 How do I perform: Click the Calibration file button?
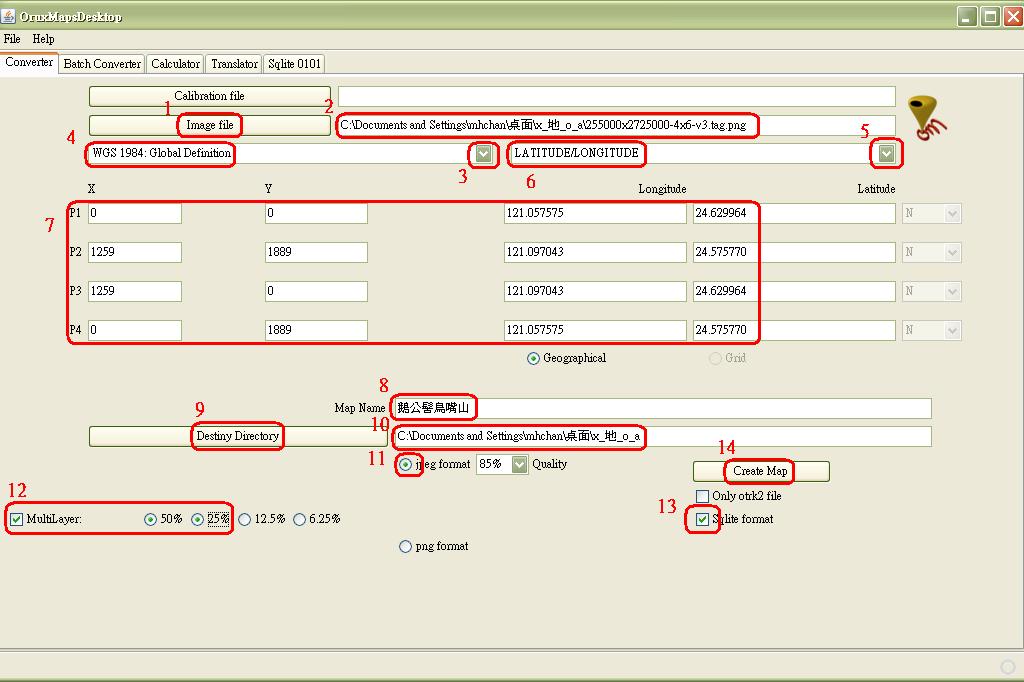(x=210, y=96)
